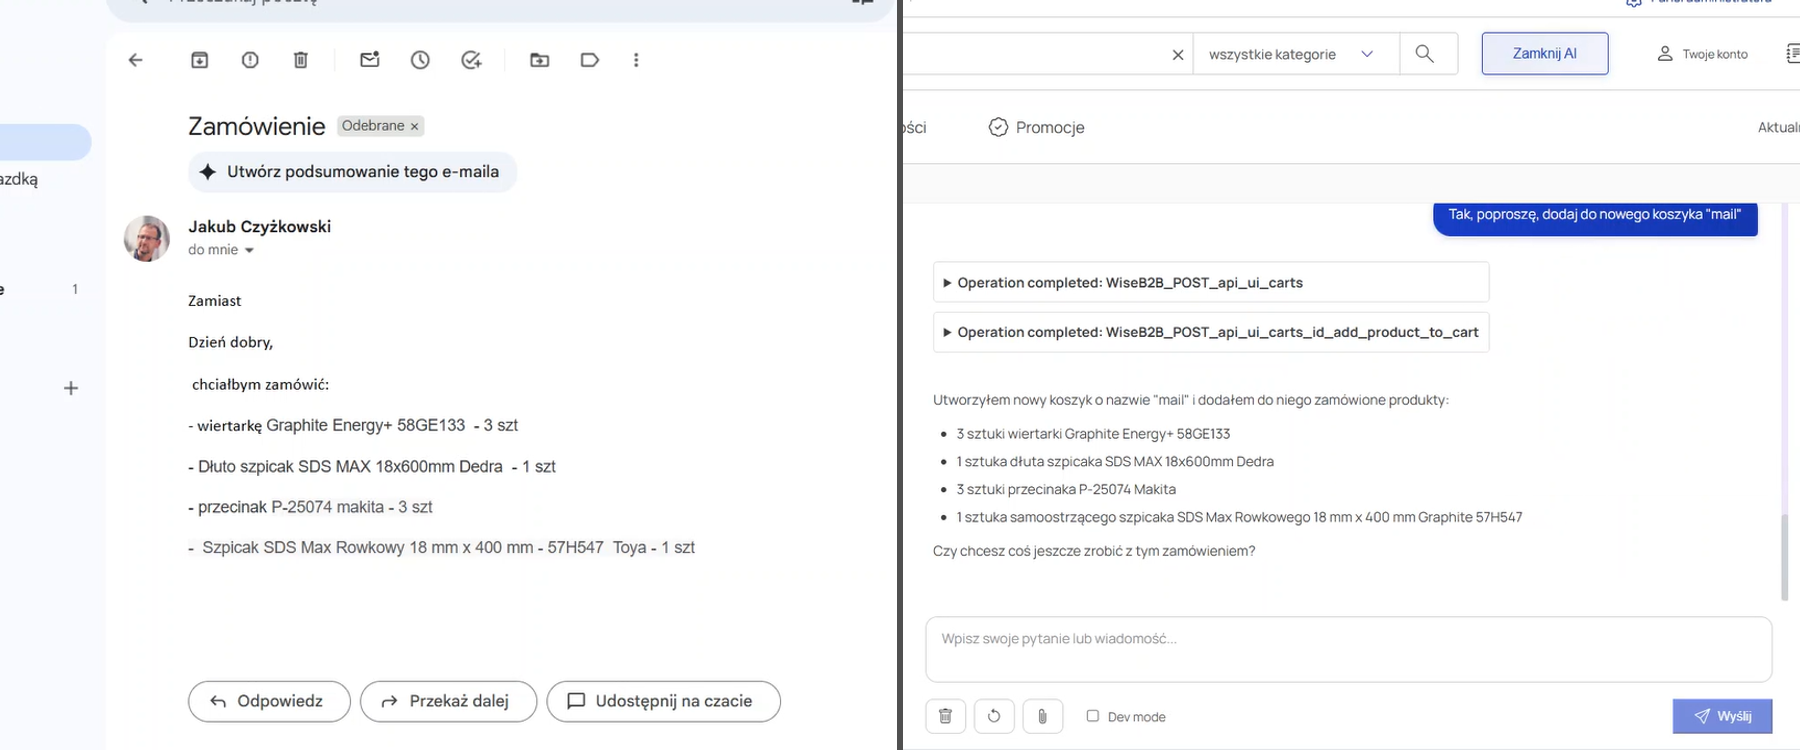The width and height of the screenshot is (1800, 750).
Task: Click the Udostępnij na czacie button
Action: pos(663,701)
